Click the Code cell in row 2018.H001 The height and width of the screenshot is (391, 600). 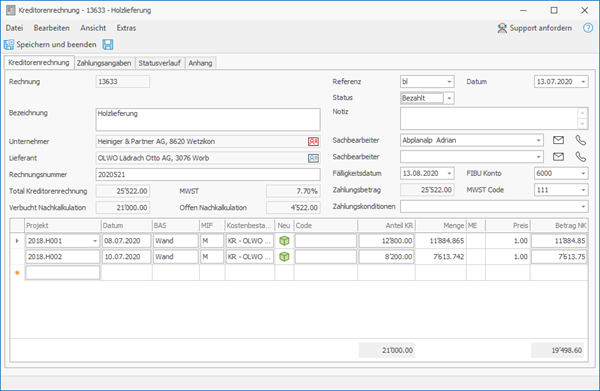(x=326, y=241)
